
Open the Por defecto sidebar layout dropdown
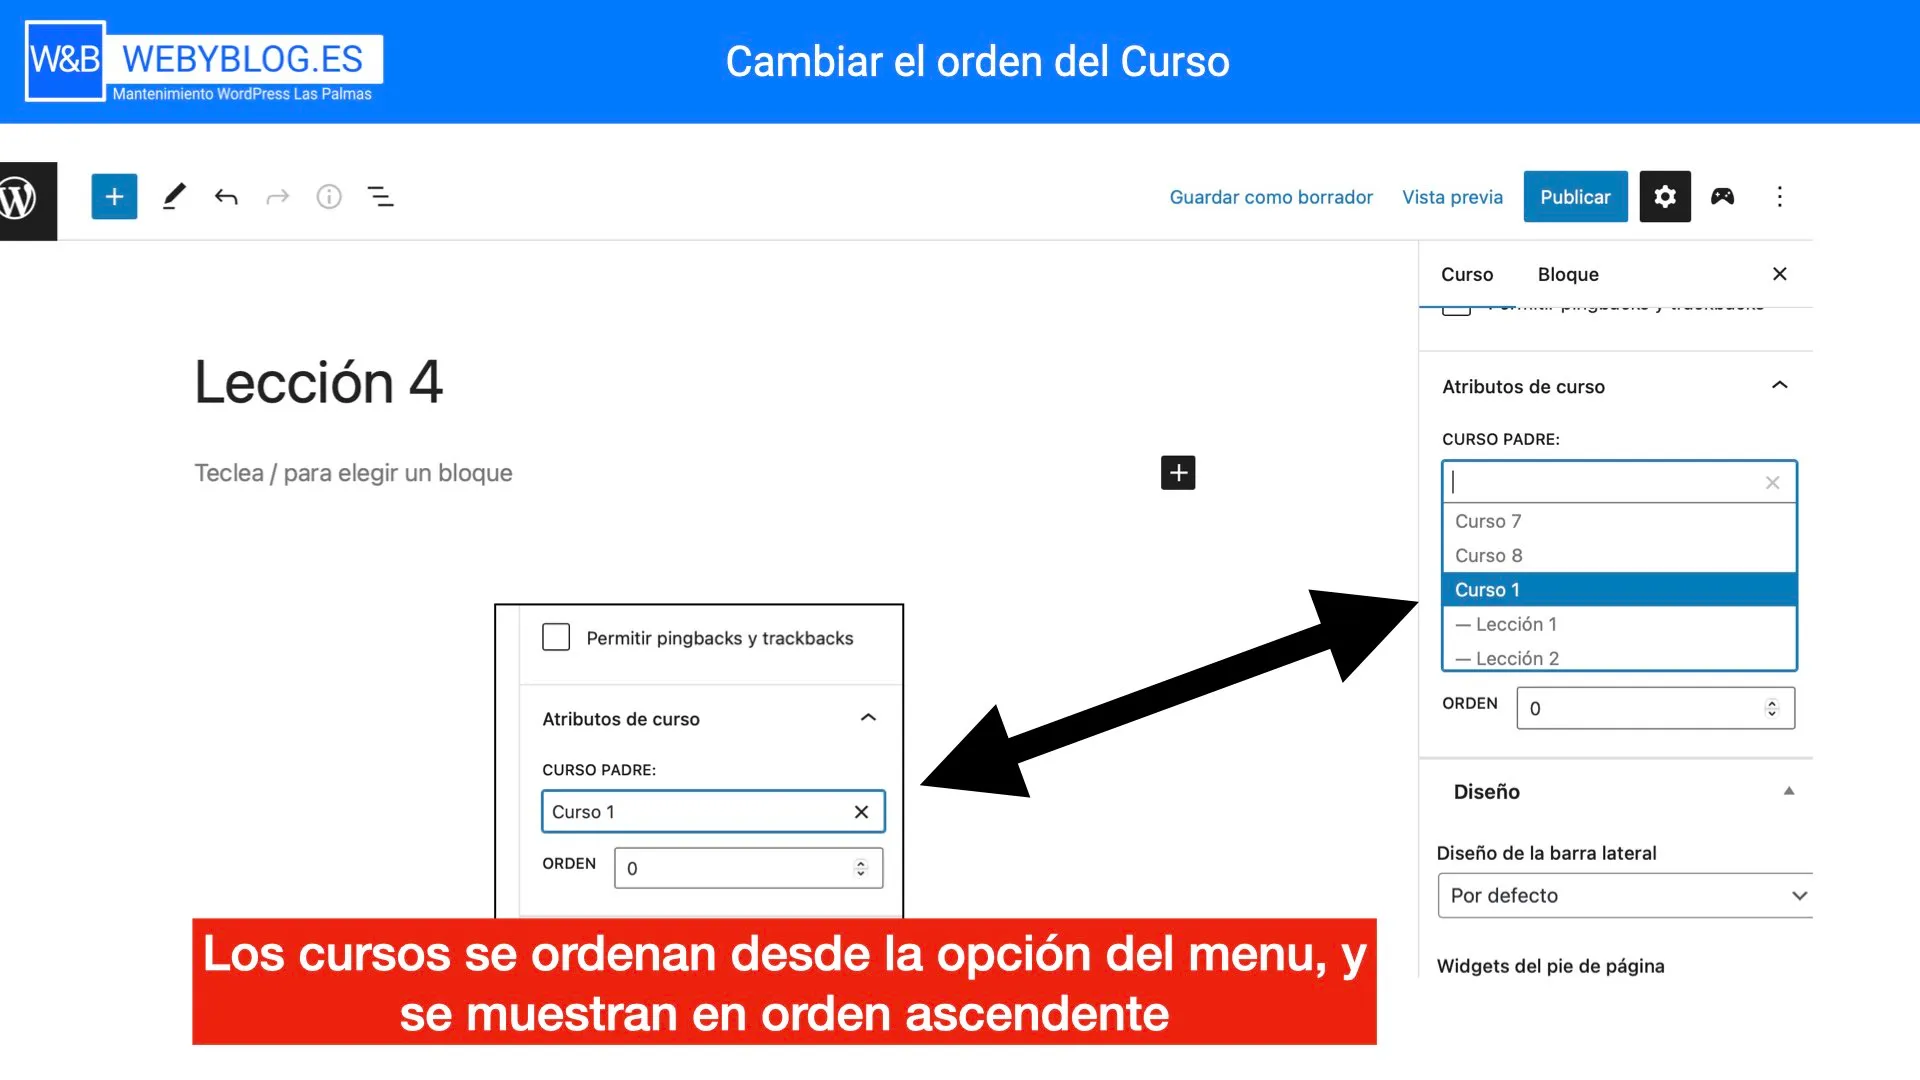pyautogui.click(x=1625, y=896)
